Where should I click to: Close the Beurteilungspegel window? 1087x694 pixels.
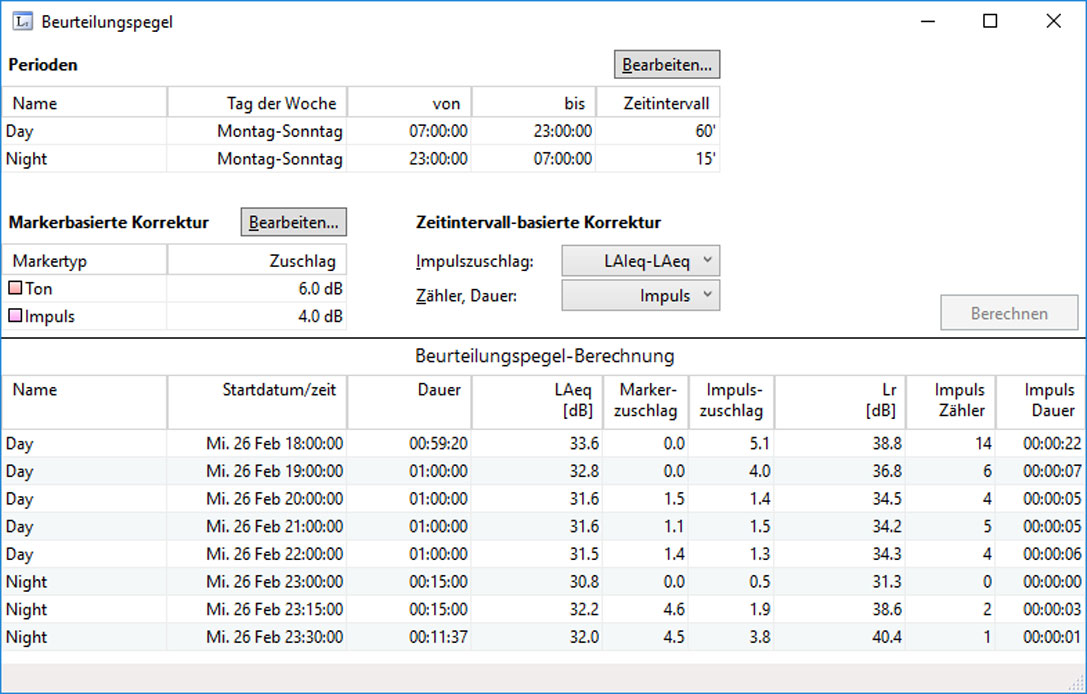click(1053, 21)
